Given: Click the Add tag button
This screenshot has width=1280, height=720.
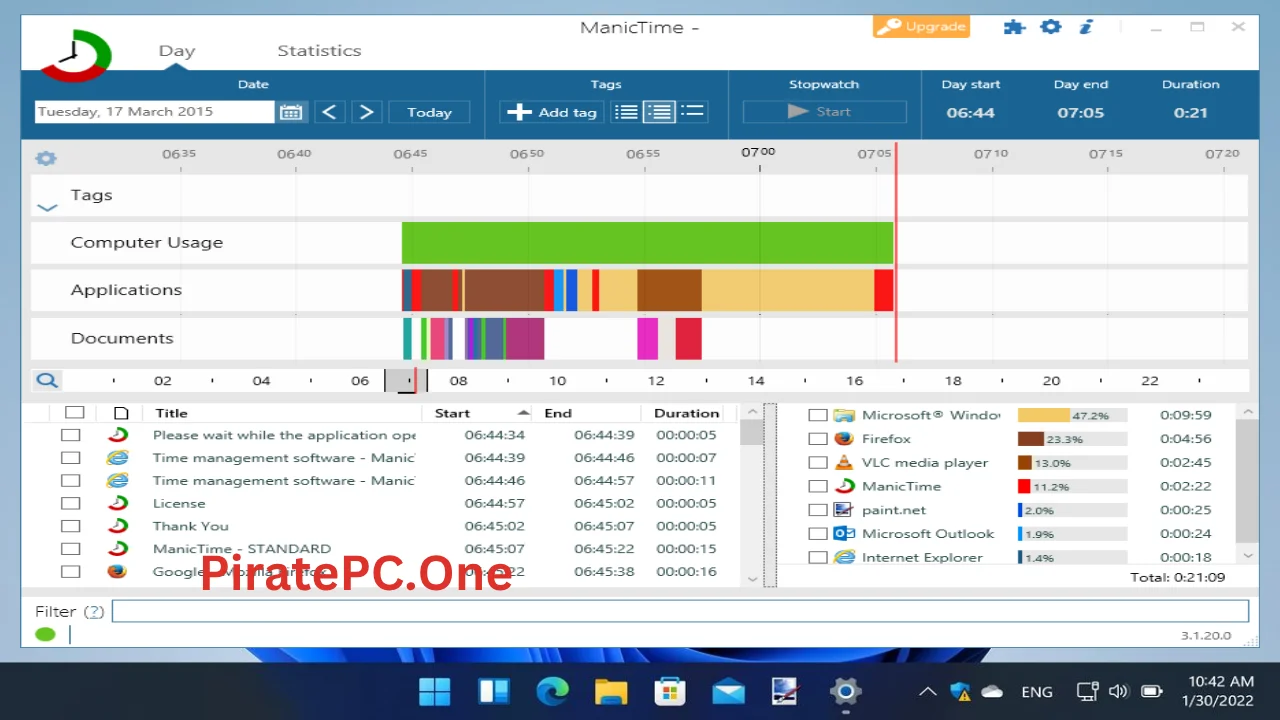Looking at the screenshot, I should (x=552, y=112).
